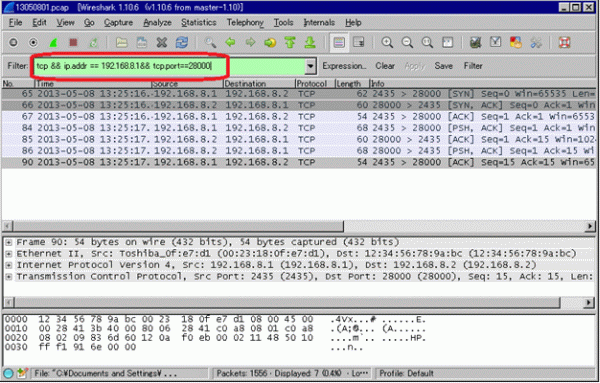Start a new live capture (green fin)
Screen dimensions: 600x383
pyautogui.click(x=53, y=42)
